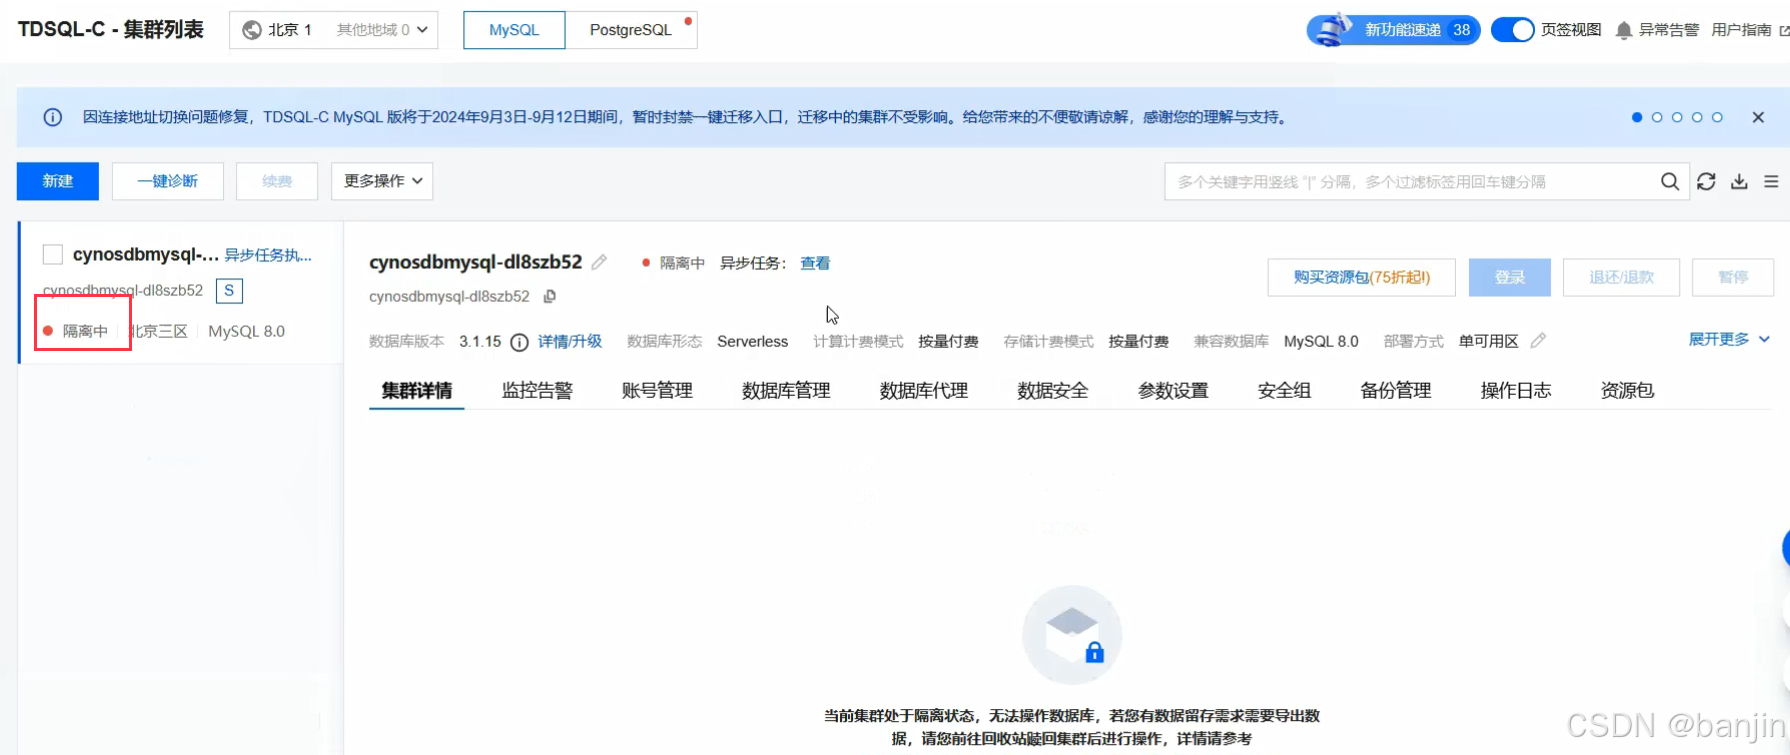Open the region dropdown 北京 1
This screenshot has height=755, width=1790.
[333, 30]
